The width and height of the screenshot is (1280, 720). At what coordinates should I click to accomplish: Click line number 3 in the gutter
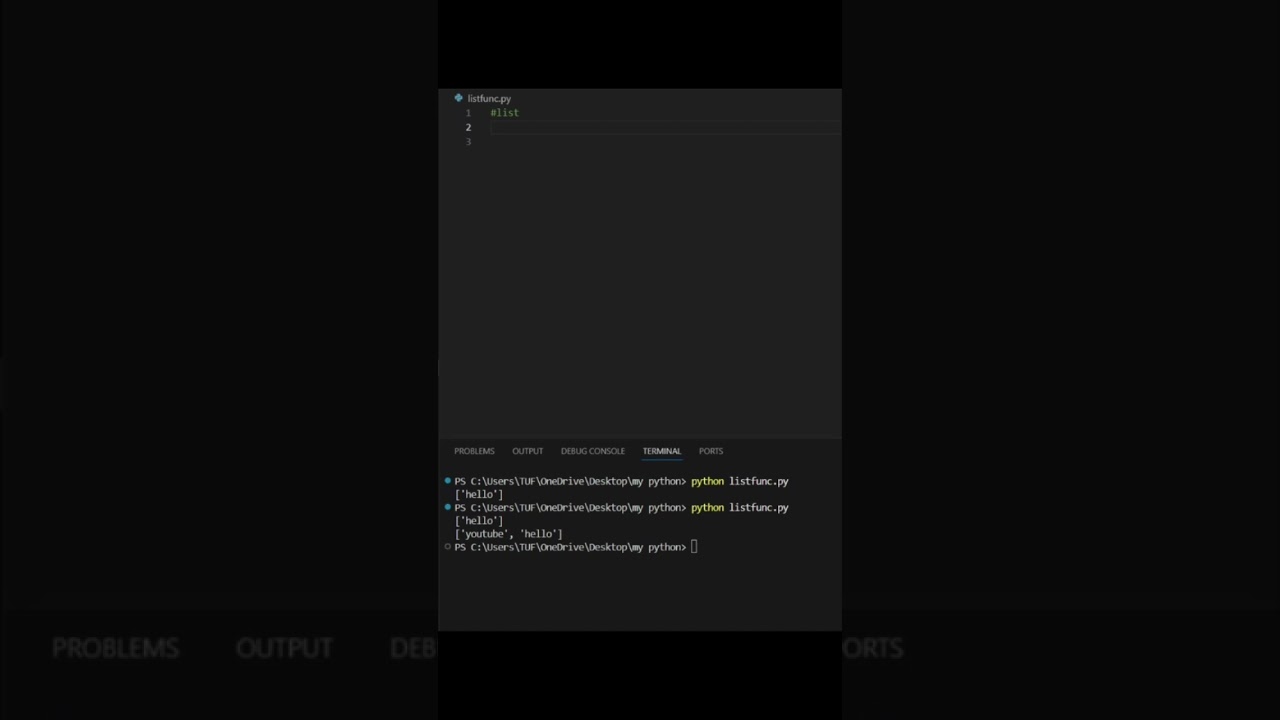[468, 142]
